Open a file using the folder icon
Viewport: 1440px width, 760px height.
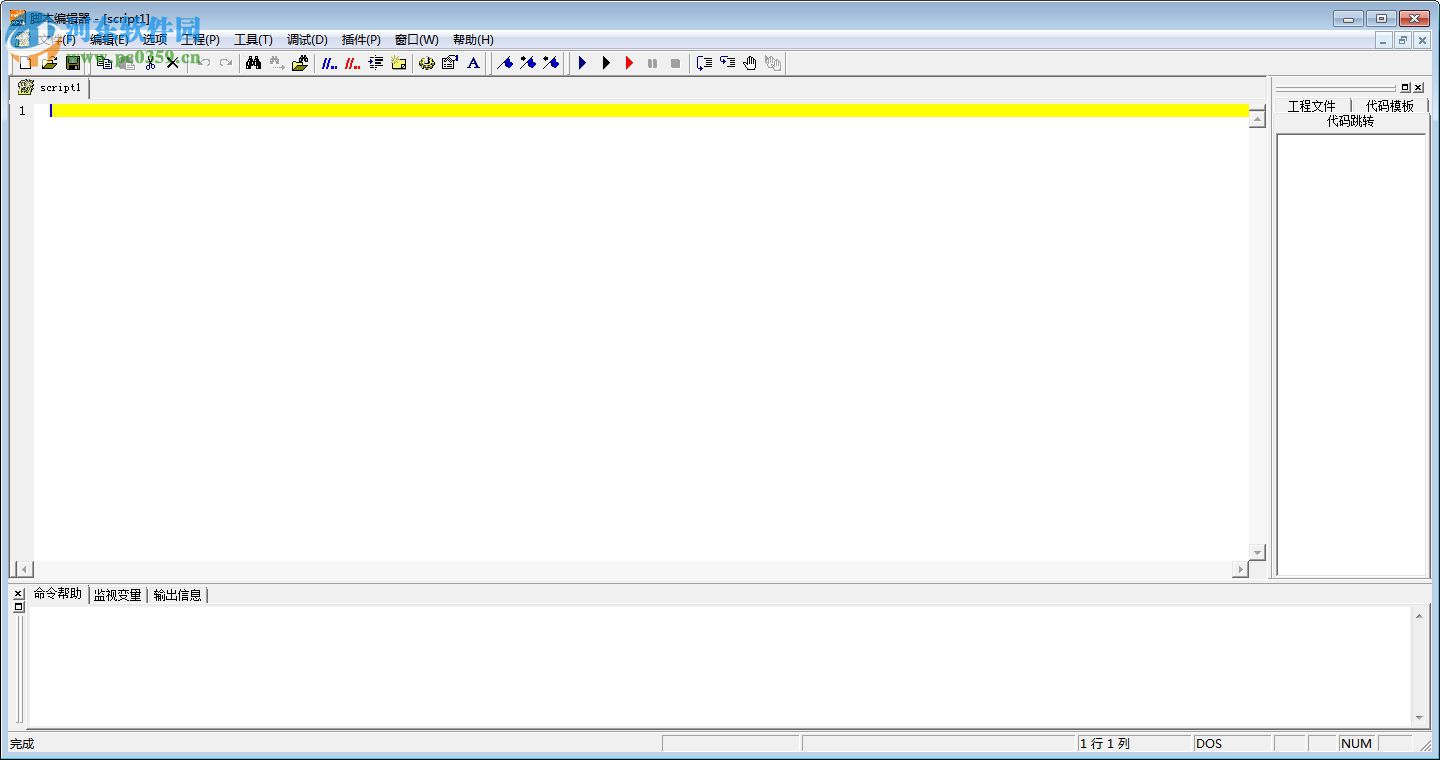pos(49,63)
